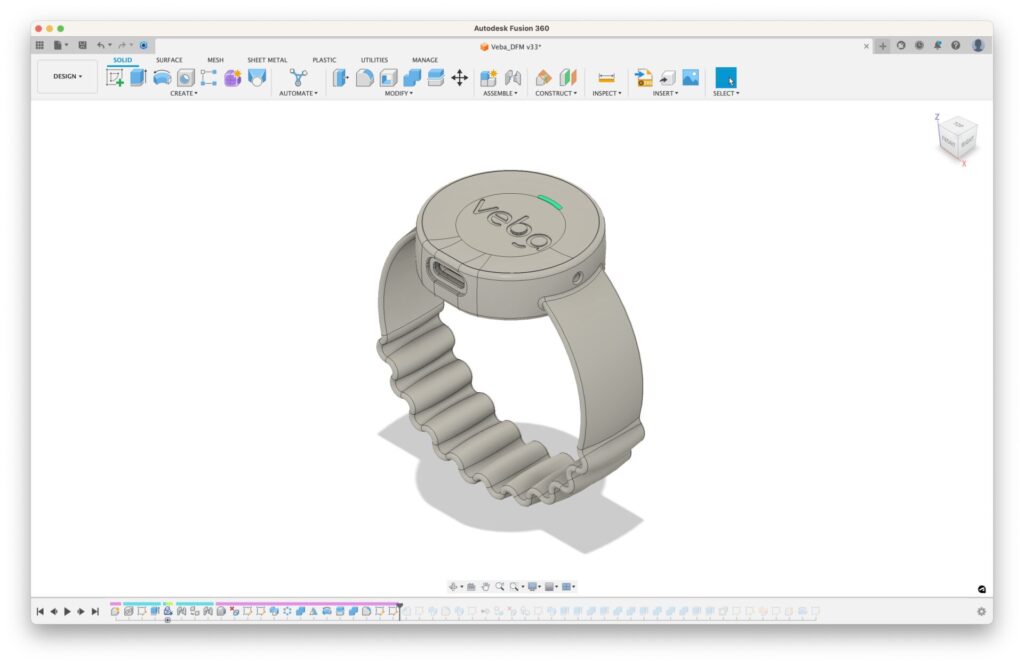The height and width of the screenshot is (665, 1024).
Task: Switch to the SOLID tab
Action: [122, 59]
